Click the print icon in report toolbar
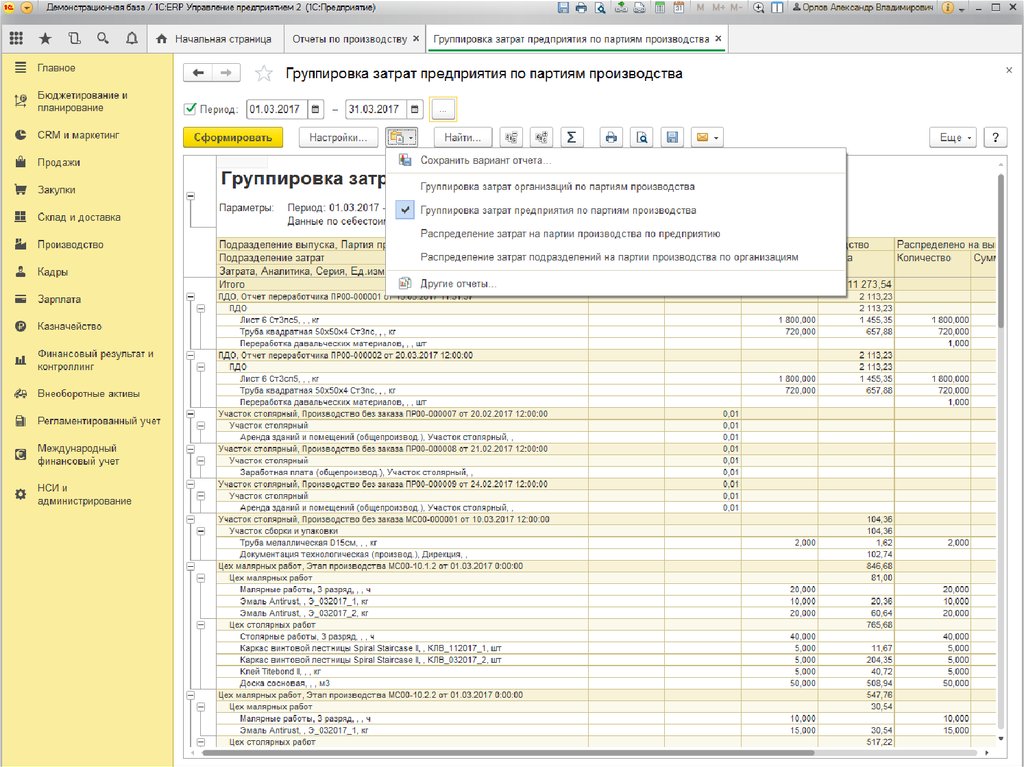 tap(612, 138)
